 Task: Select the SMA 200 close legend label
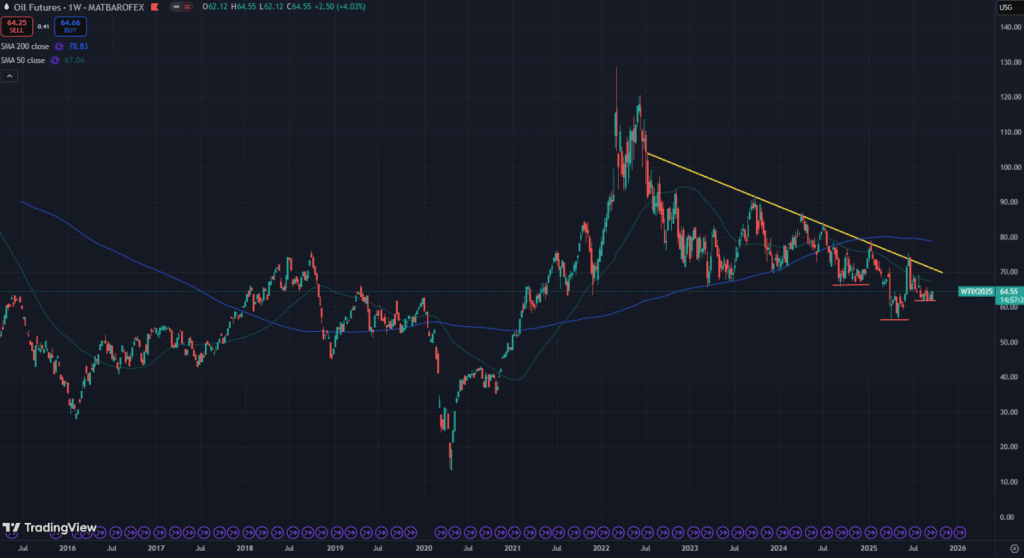[x=27, y=46]
